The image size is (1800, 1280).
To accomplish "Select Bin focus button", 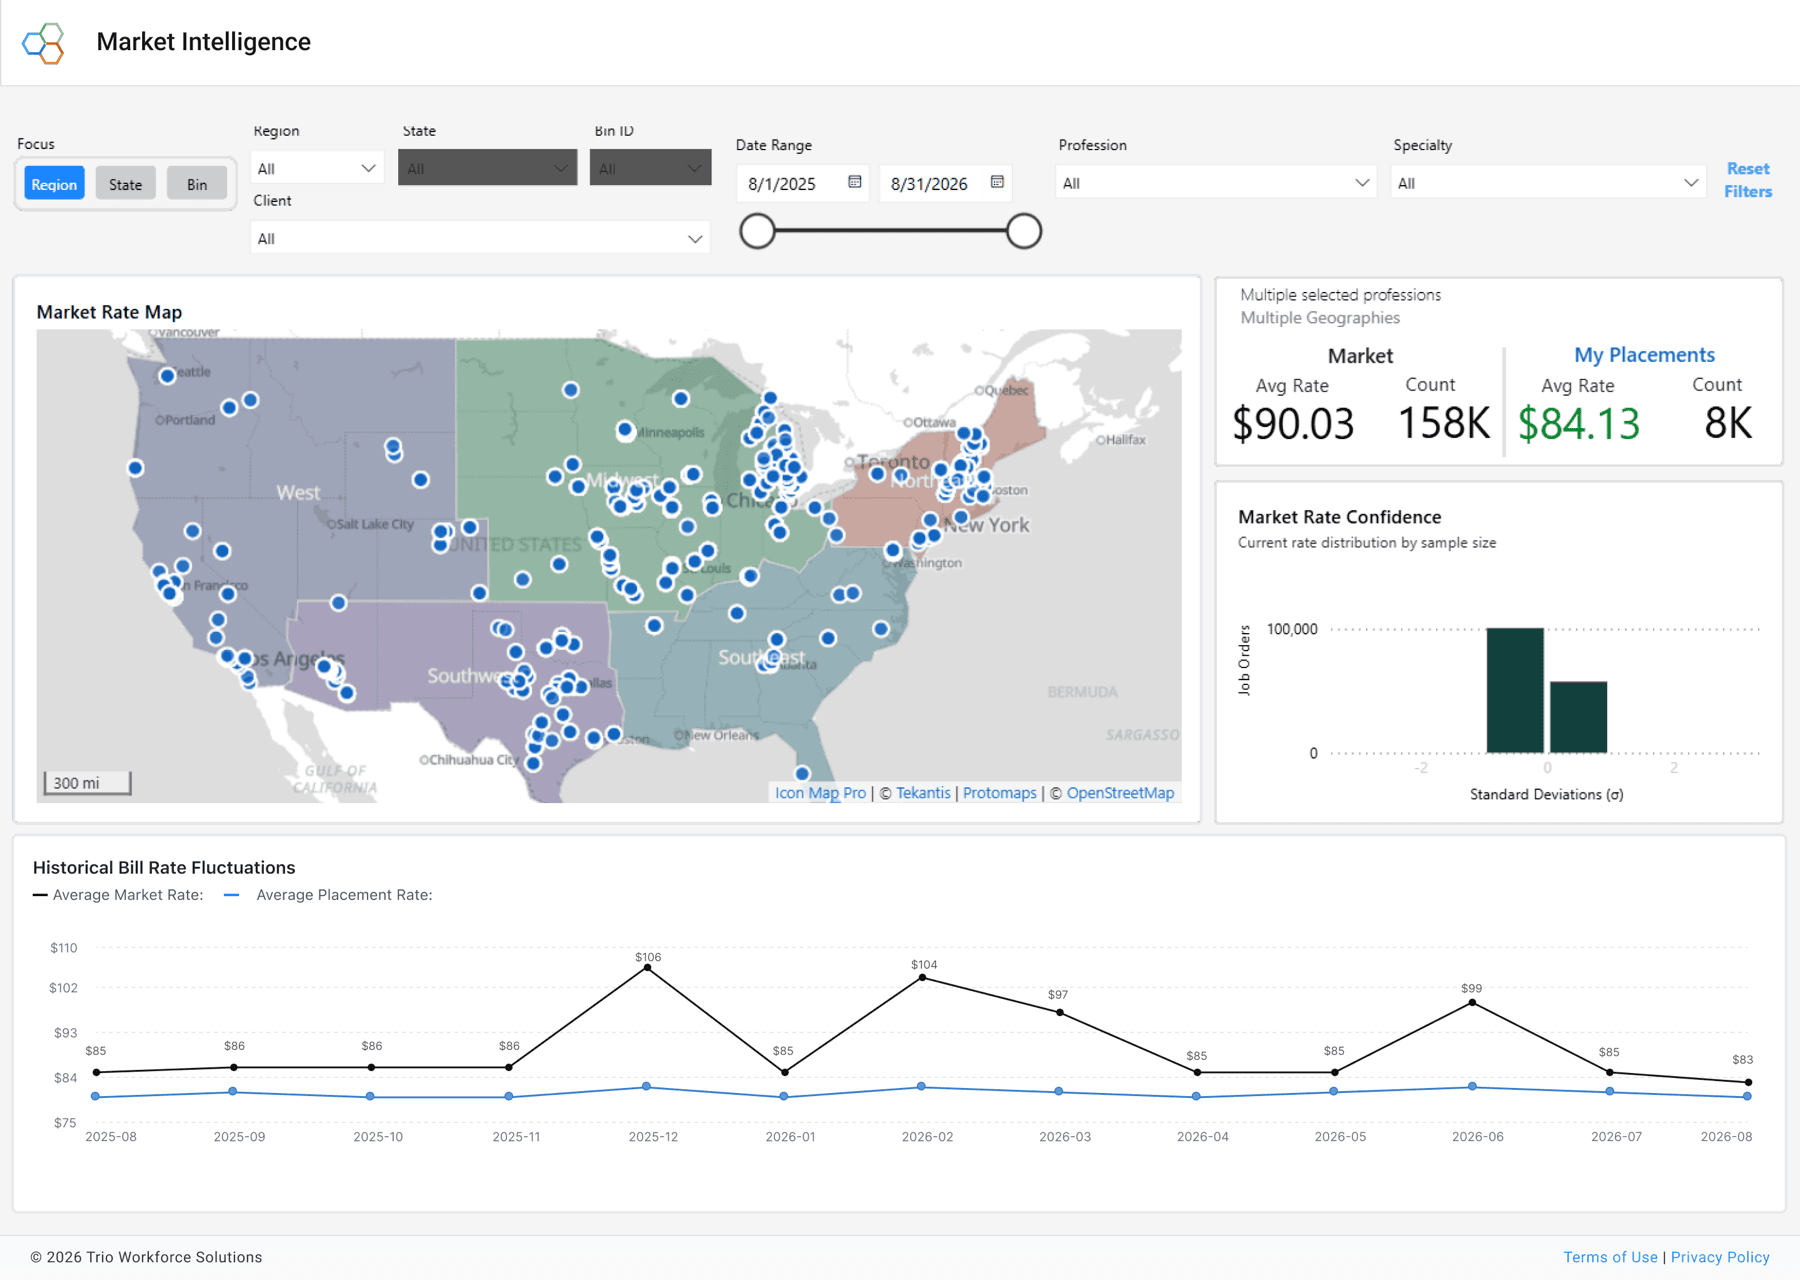I will (197, 184).
